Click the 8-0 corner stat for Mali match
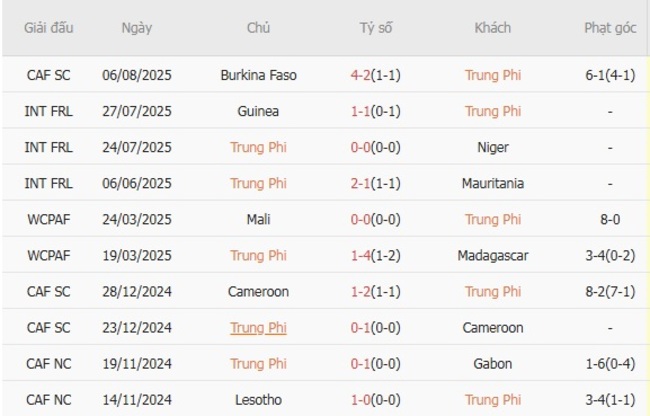This screenshot has height=416, width=650. [x=609, y=219]
